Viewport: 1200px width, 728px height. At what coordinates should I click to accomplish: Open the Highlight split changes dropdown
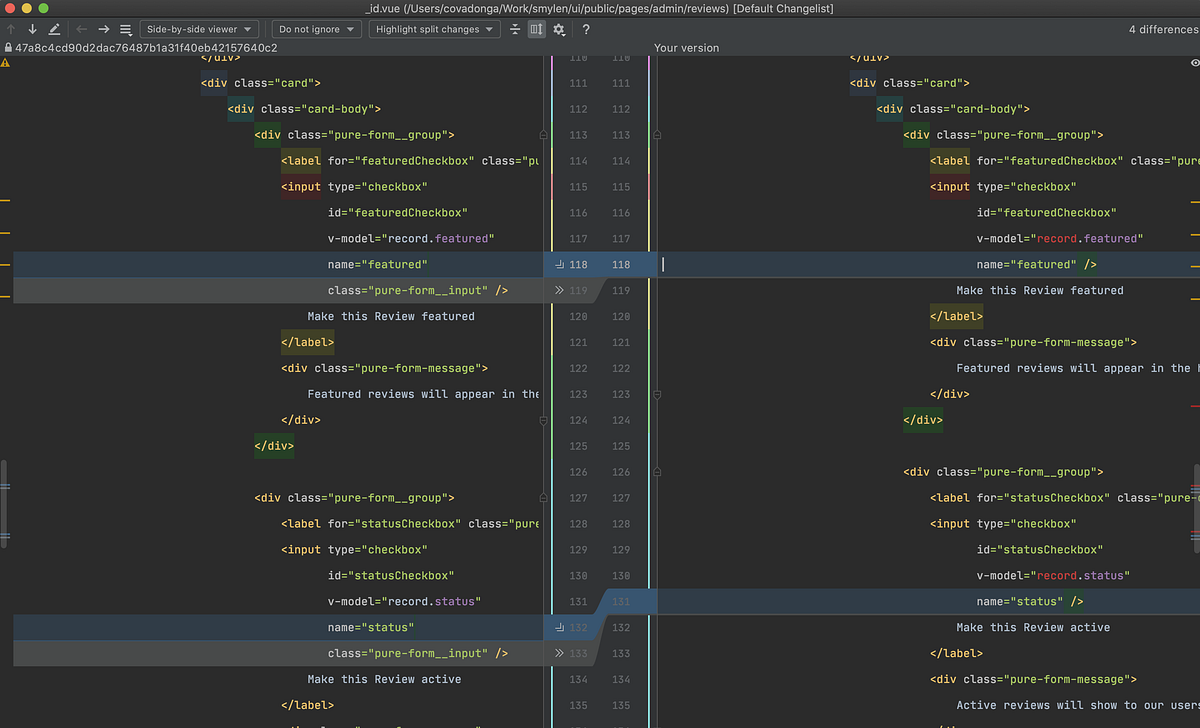coord(434,29)
